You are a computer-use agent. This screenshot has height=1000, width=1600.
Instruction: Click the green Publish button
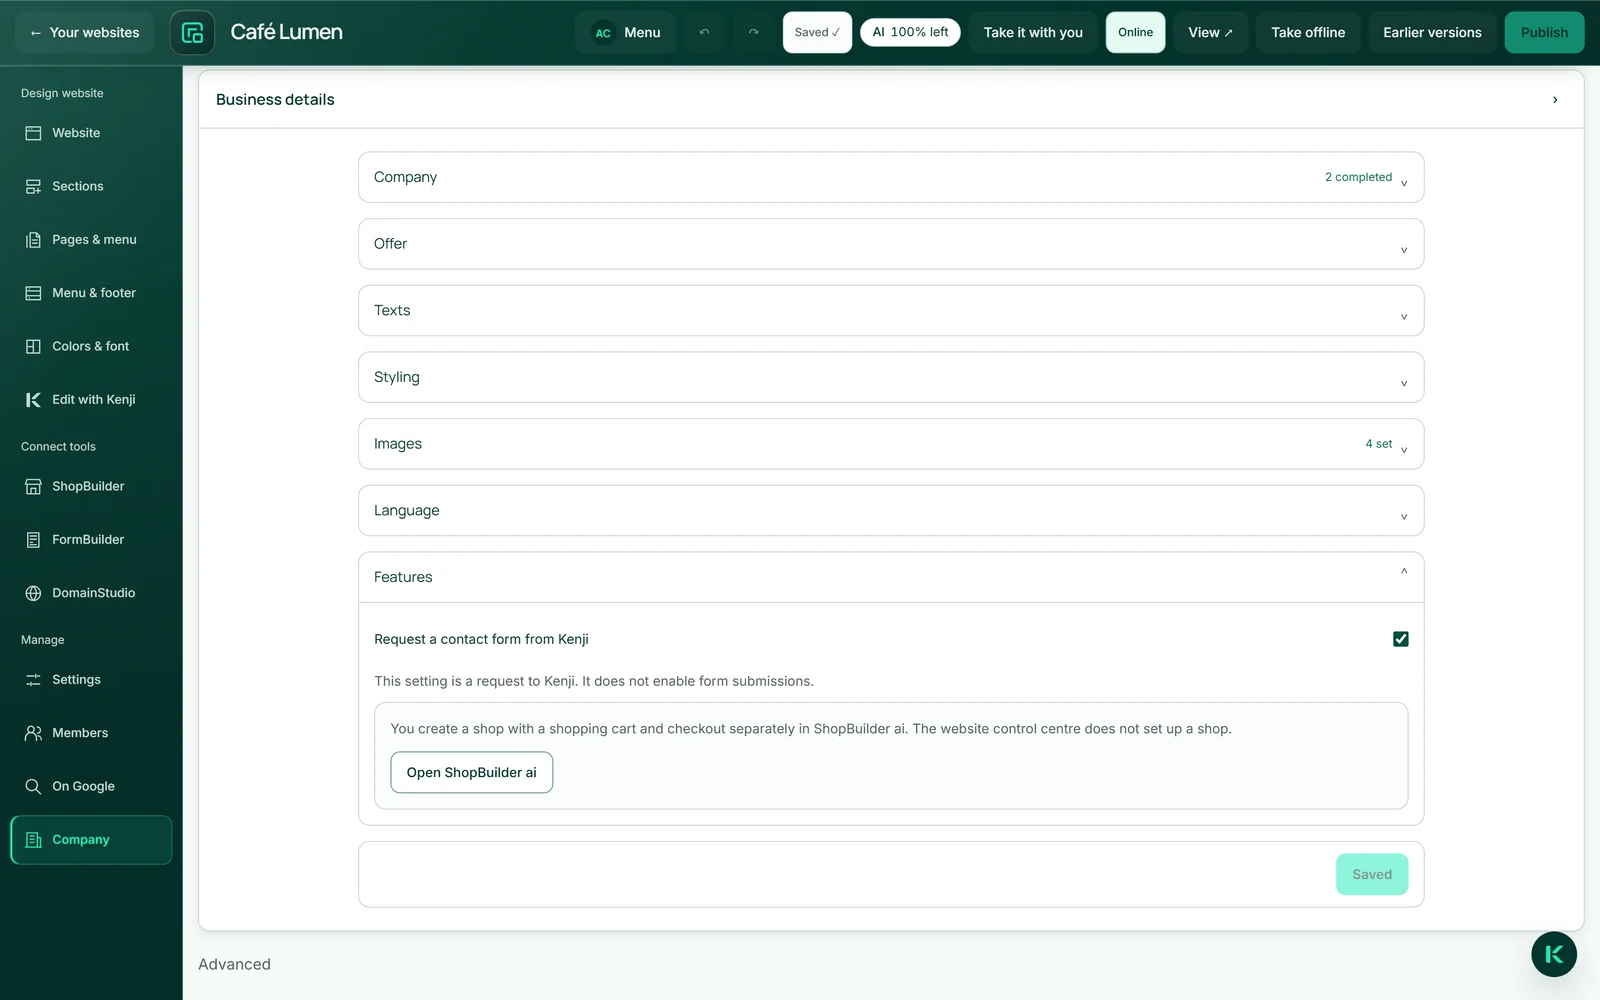coord(1544,32)
